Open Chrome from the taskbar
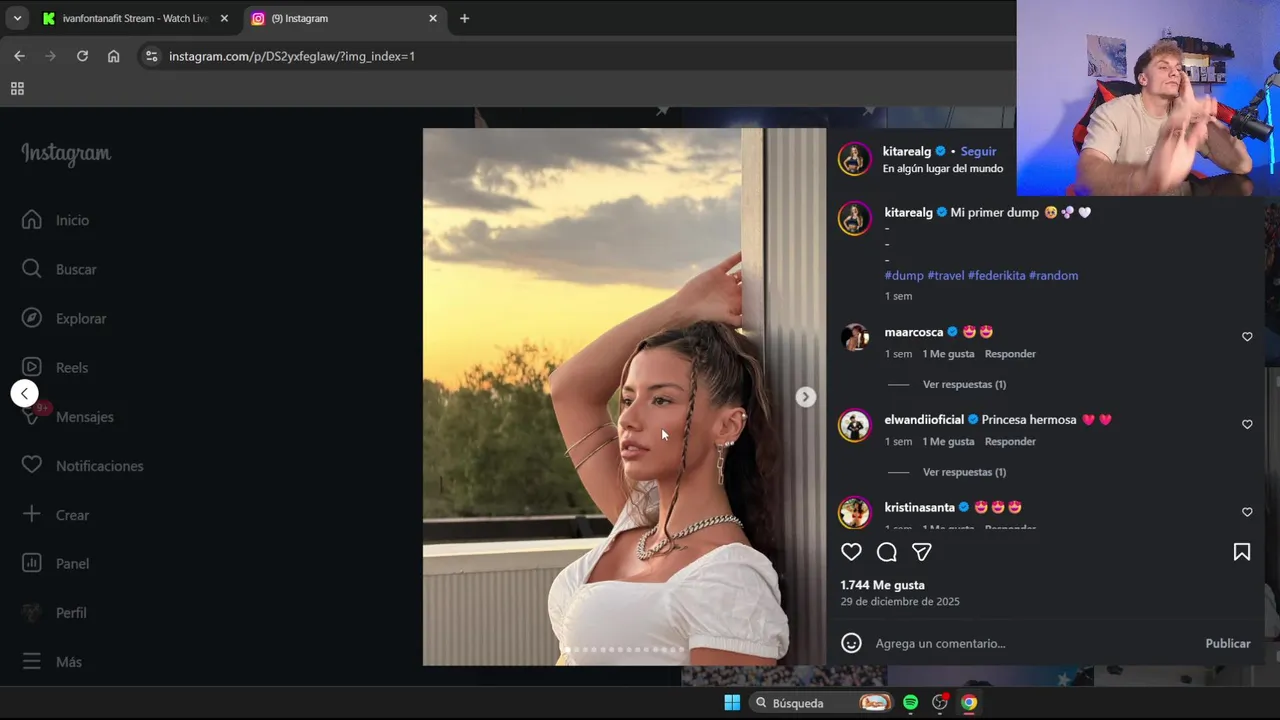The image size is (1280, 720). coord(969,702)
